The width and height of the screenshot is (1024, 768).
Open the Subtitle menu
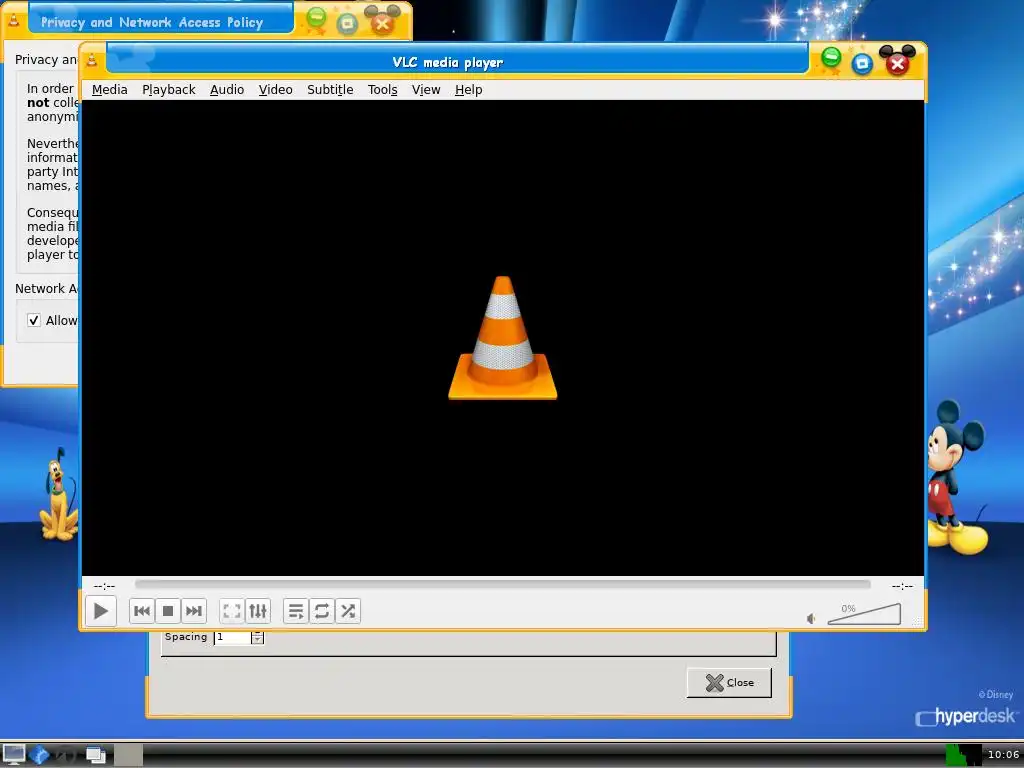click(330, 89)
